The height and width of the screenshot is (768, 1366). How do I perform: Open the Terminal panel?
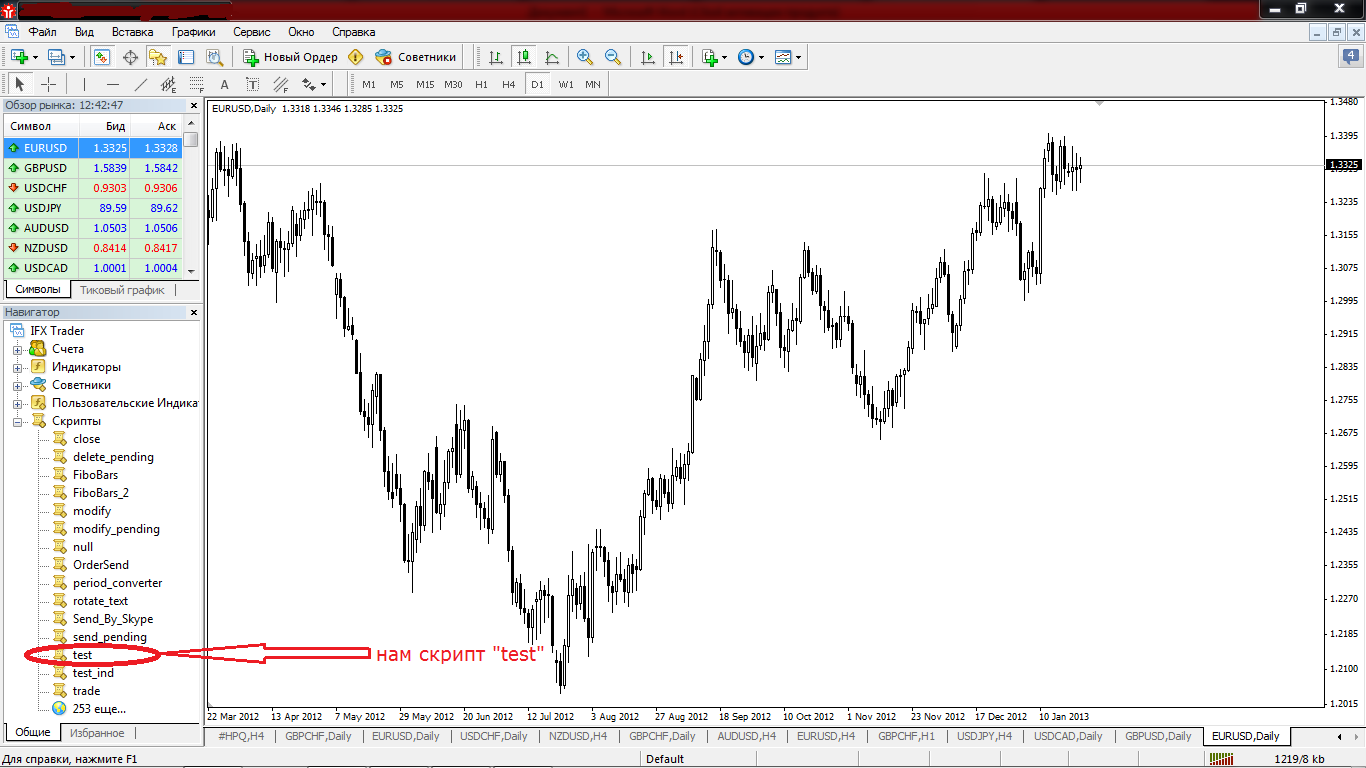click(x=186, y=57)
